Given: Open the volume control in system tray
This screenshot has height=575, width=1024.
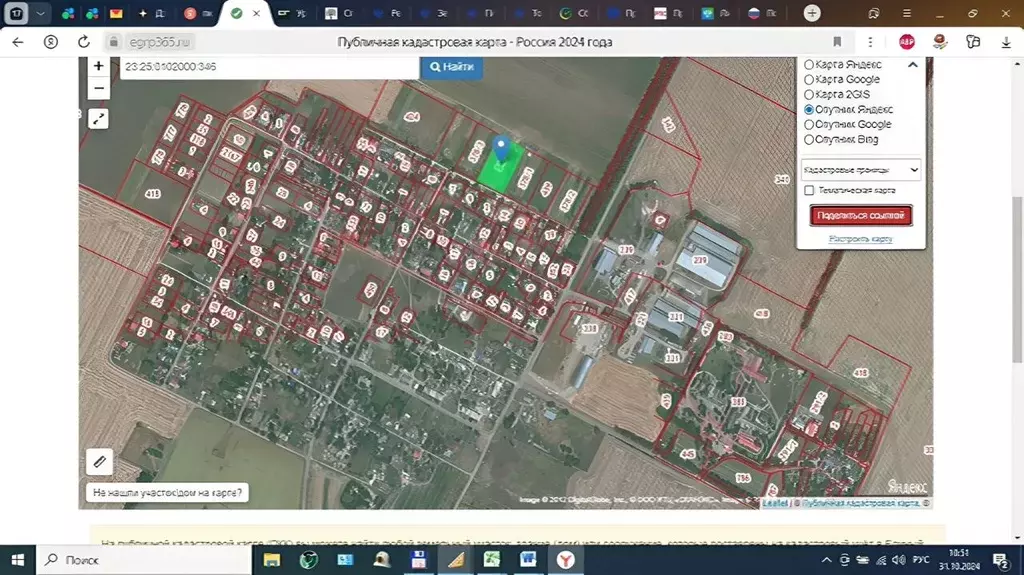Looking at the screenshot, I should 899,560.
